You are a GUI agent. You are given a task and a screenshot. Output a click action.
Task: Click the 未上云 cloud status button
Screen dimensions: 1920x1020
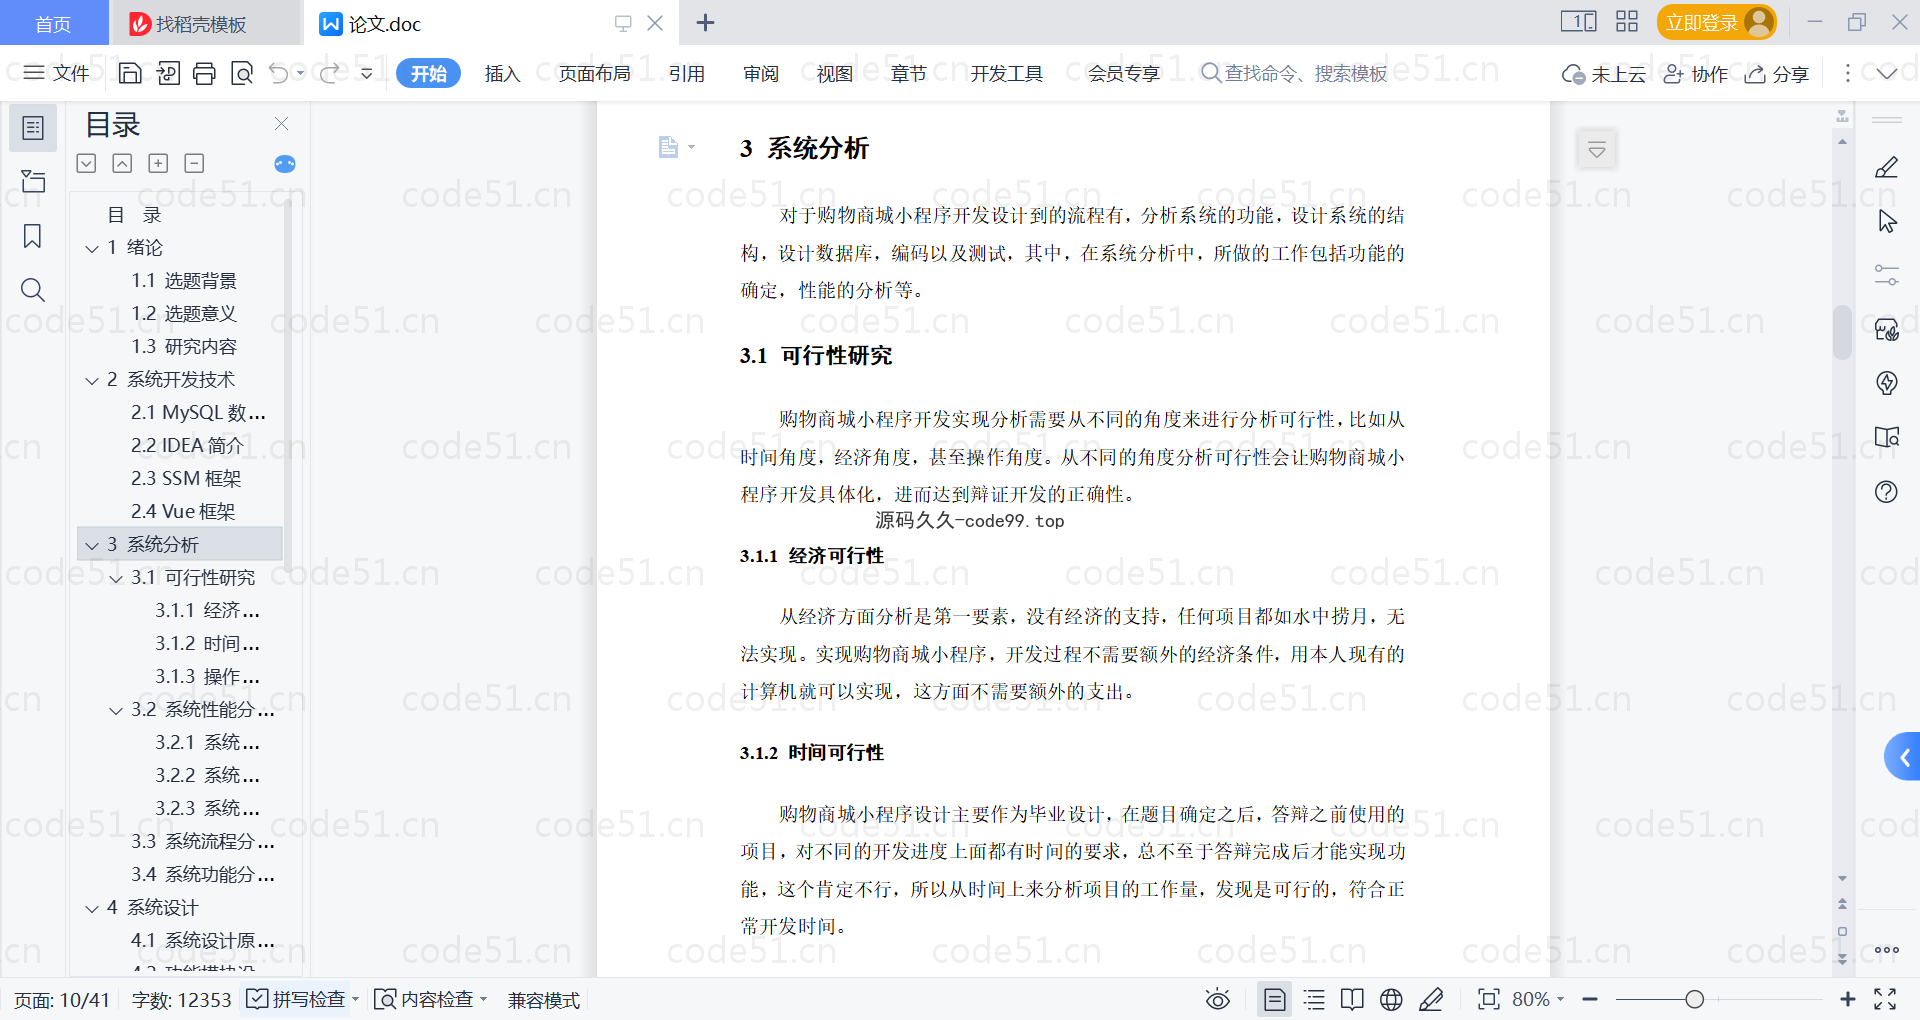[1604, 73]
